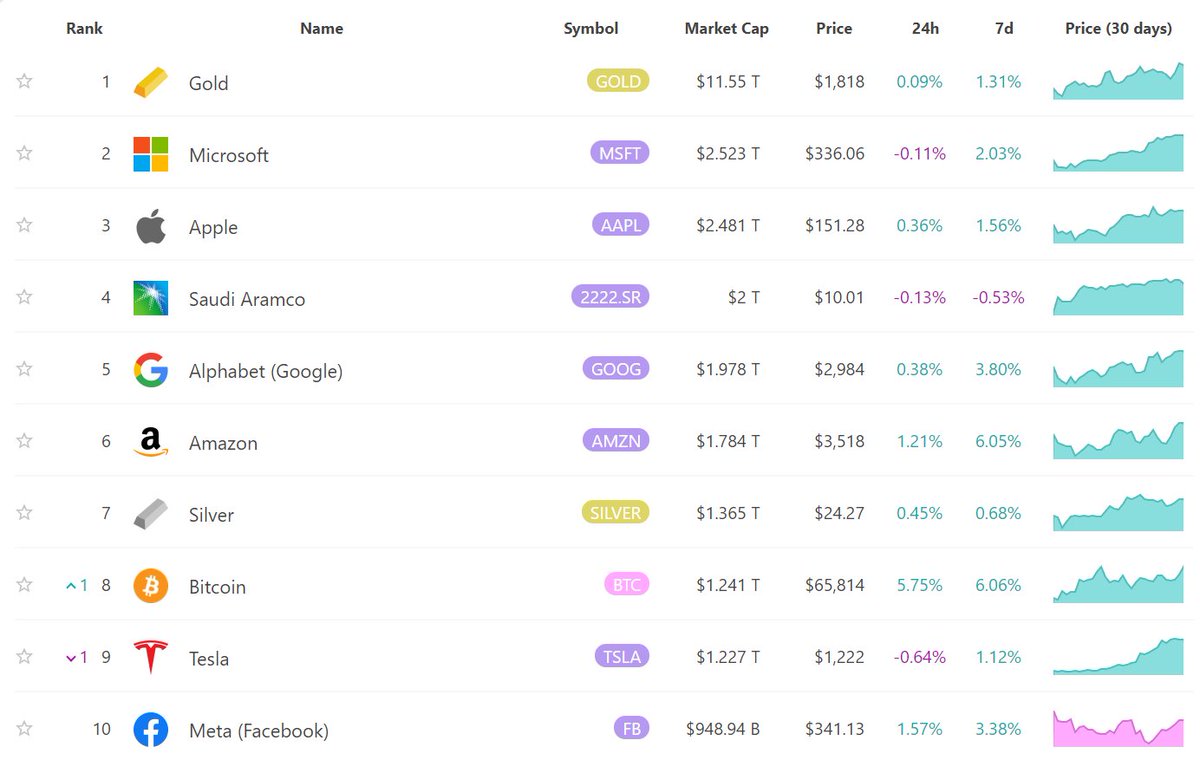The image size is (1200, 760).
Task: Star the Apple row
Action: pos(25,225)
